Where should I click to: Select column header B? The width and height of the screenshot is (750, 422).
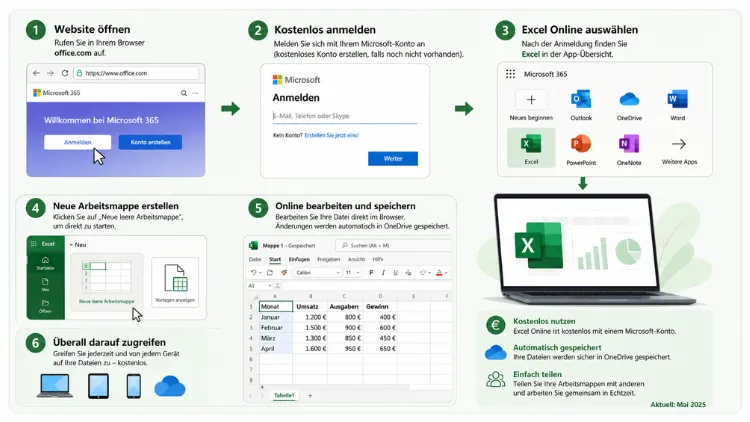[x=310, y=297]
